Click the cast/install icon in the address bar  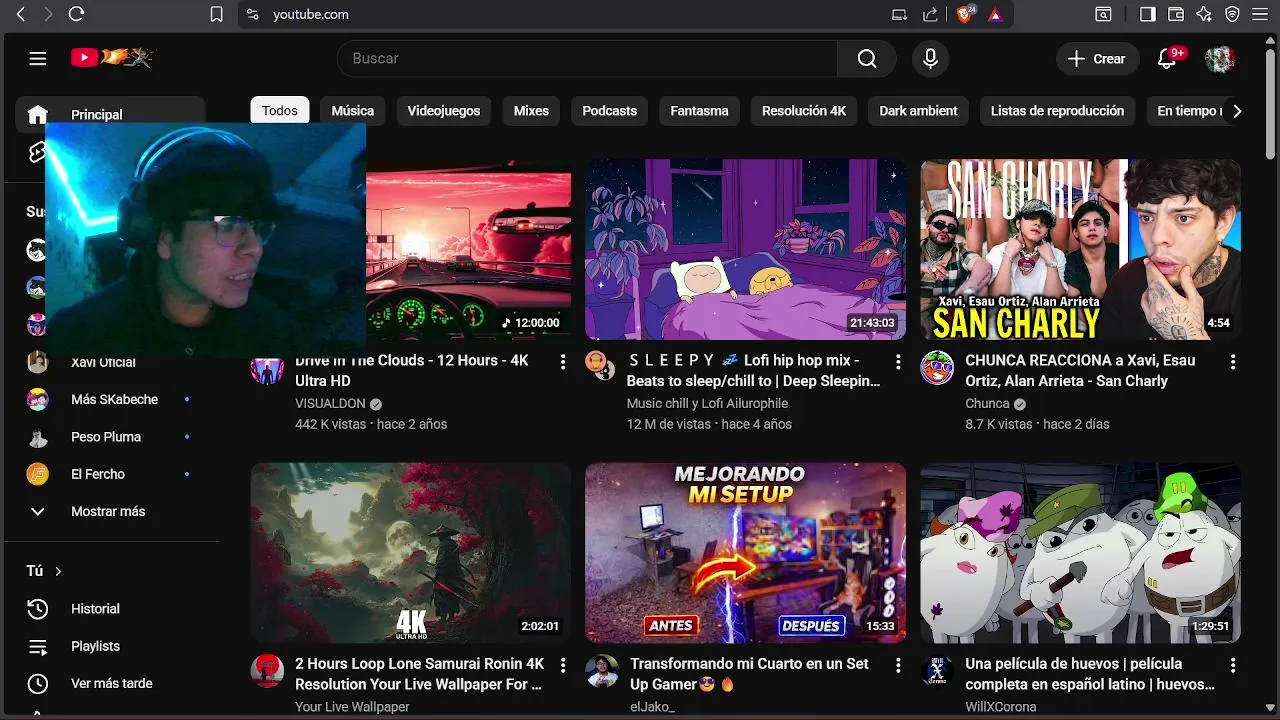pos(899,14)
